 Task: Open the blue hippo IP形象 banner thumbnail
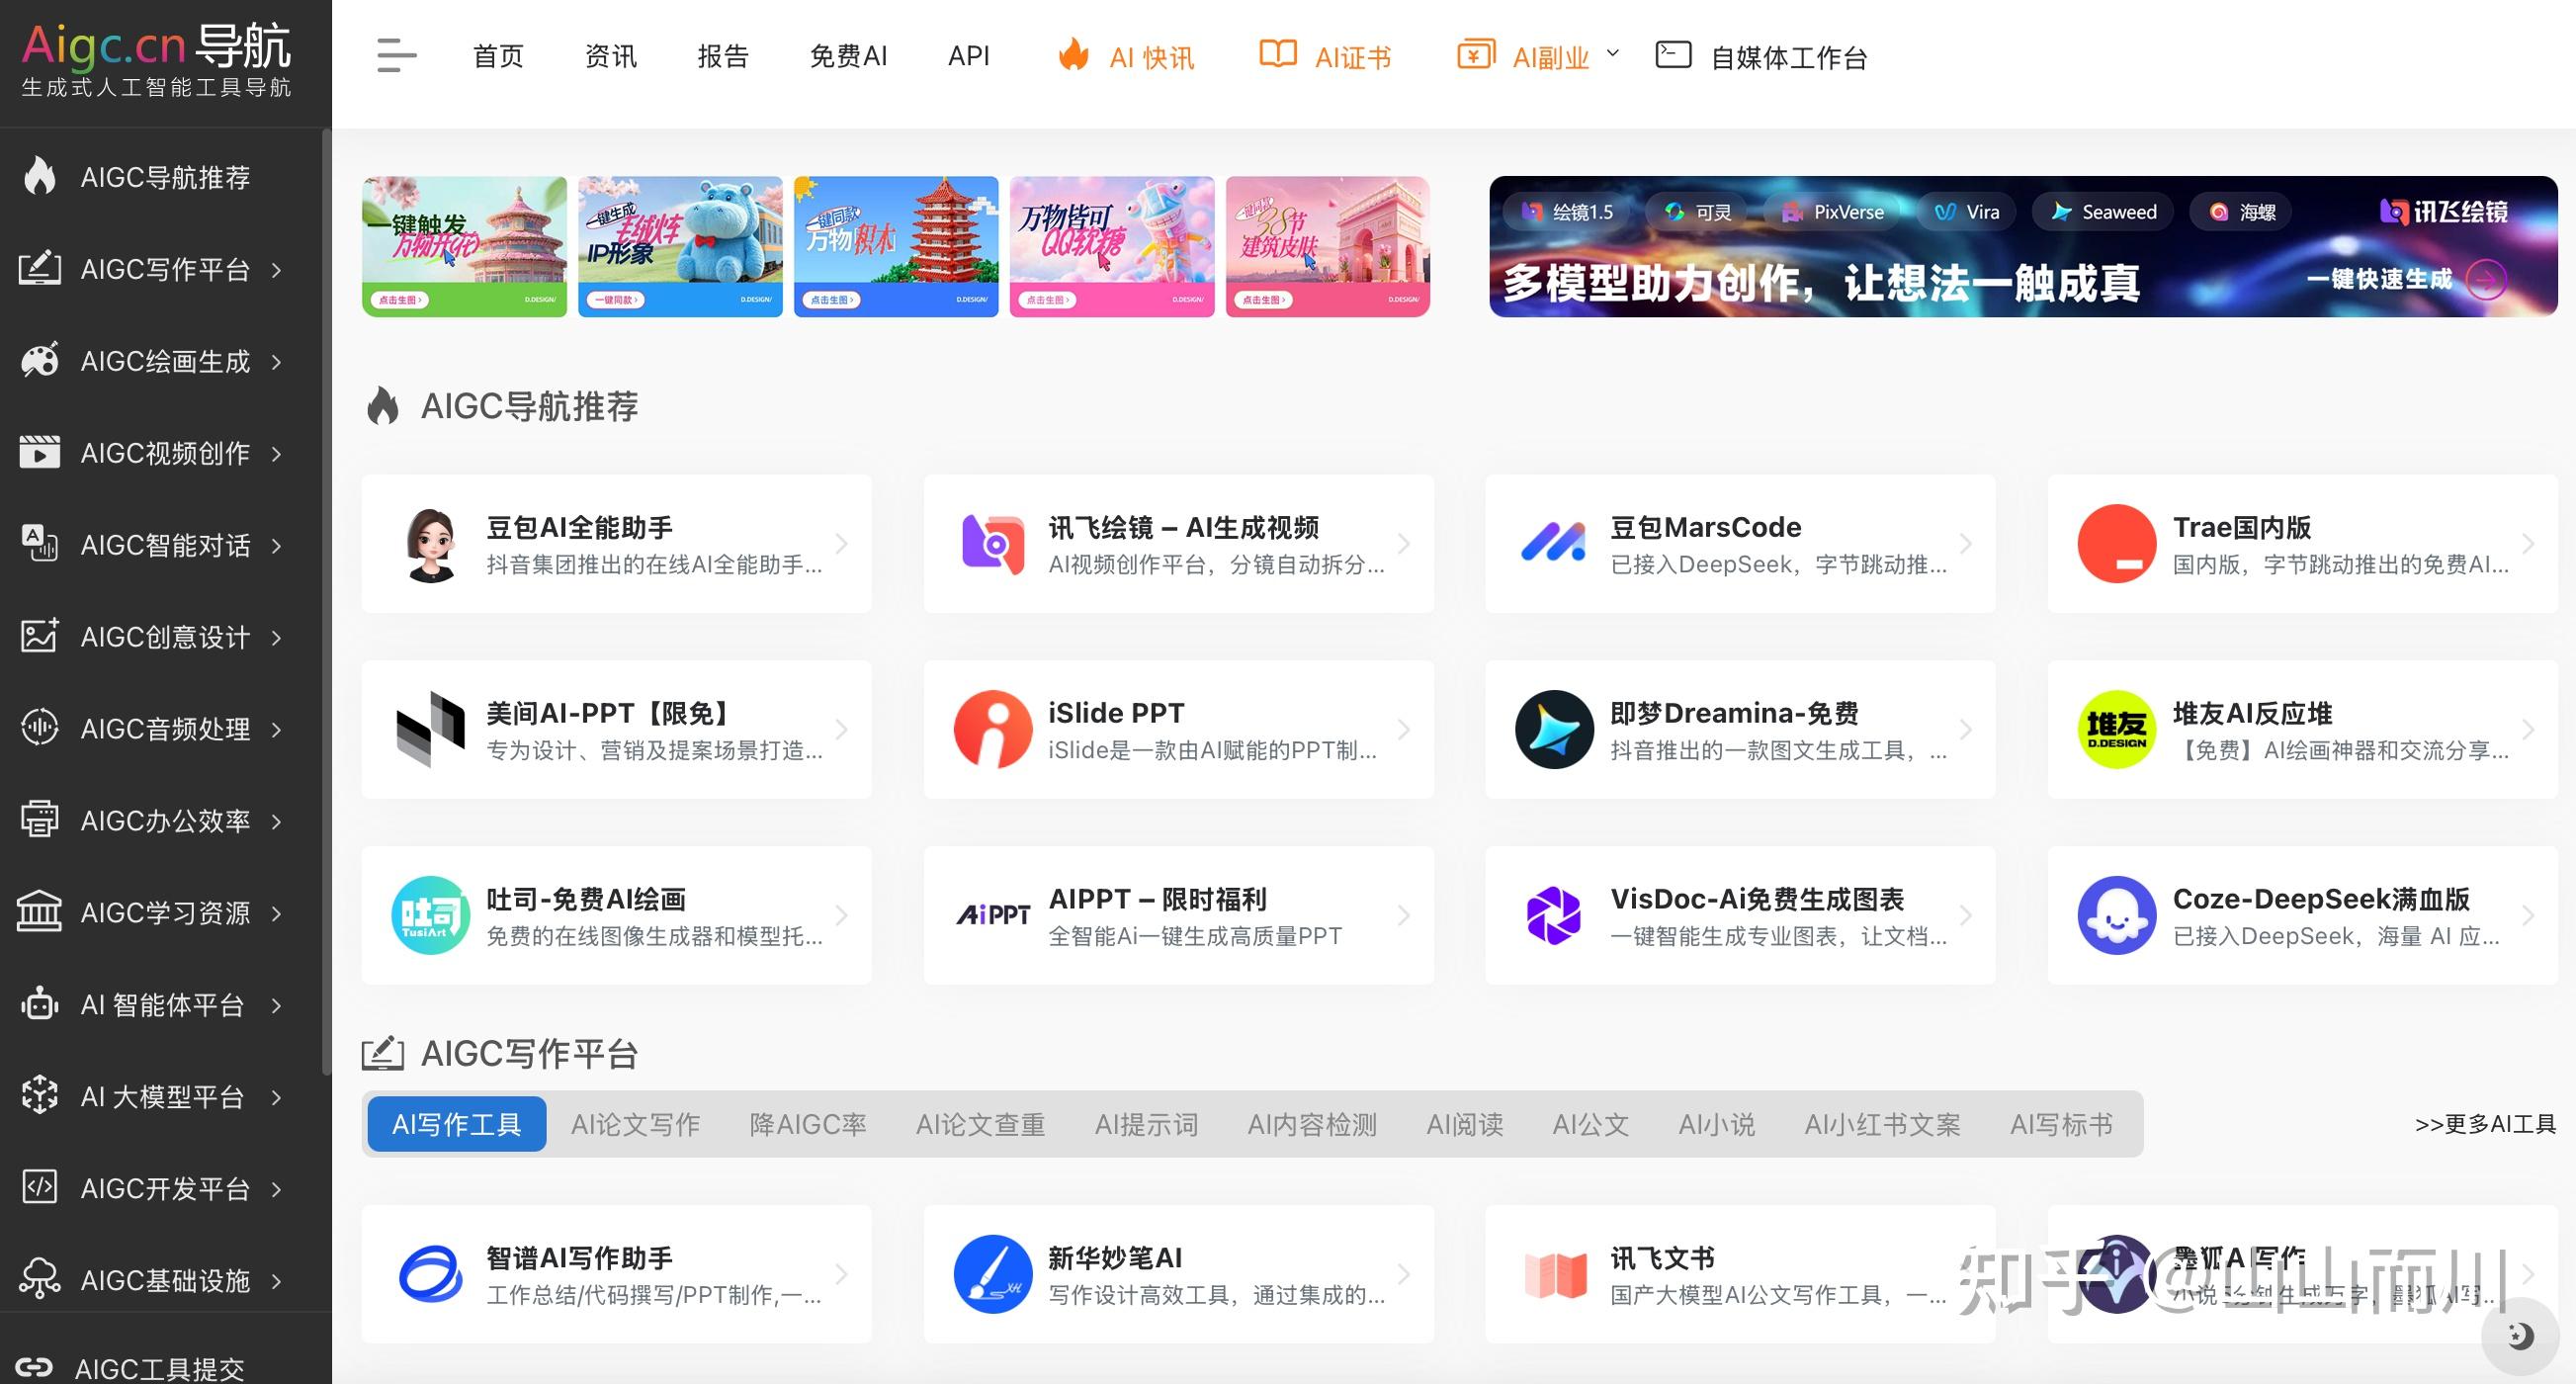click(680, 246)
